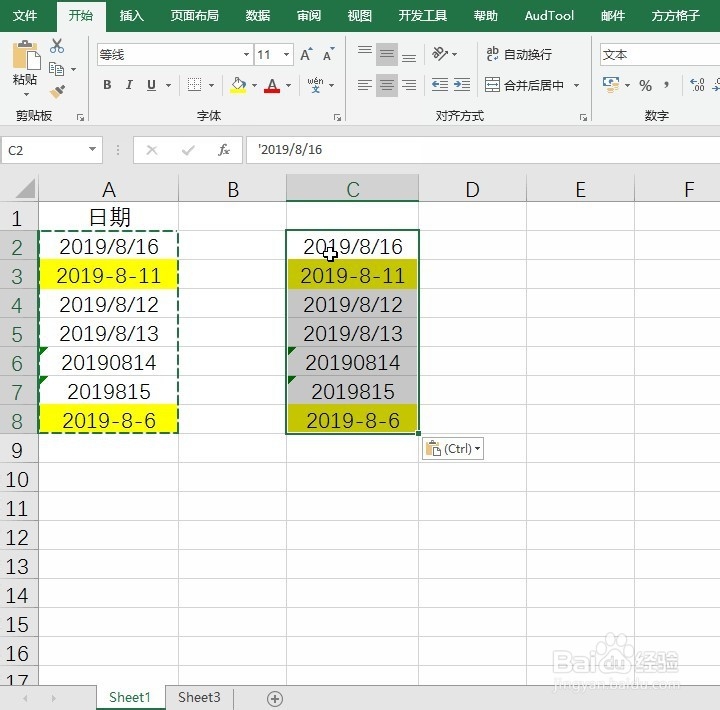
Task: Apply percent style format
Action: [x=645, y=85]
